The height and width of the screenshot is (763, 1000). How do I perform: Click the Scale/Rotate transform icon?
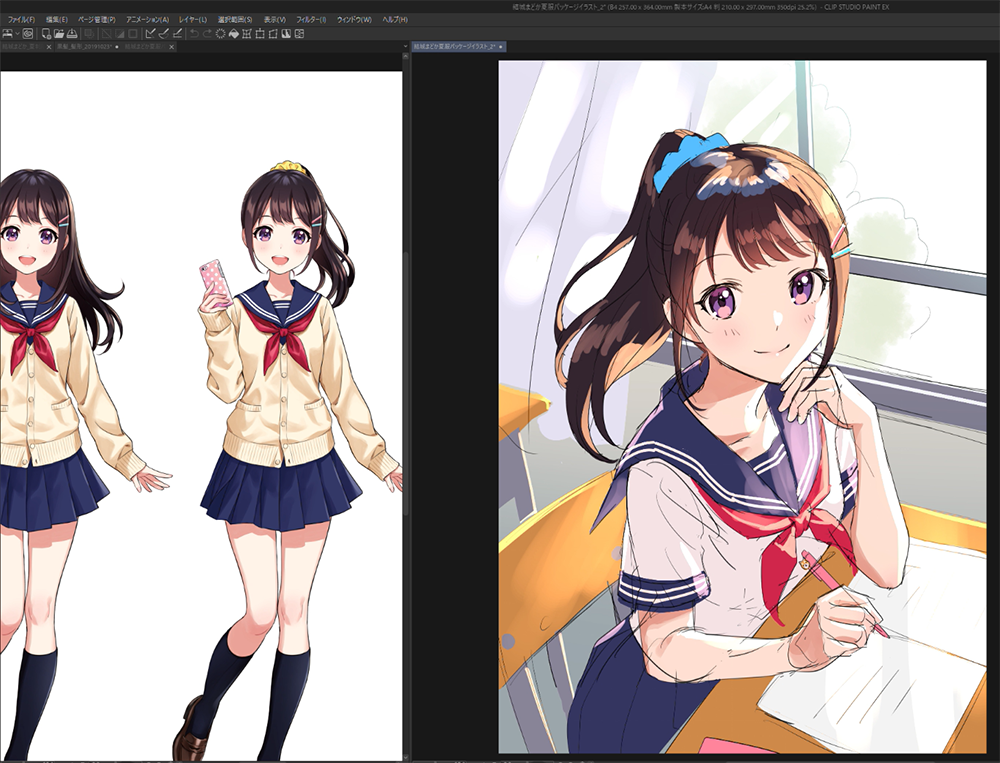coord(247,33)
